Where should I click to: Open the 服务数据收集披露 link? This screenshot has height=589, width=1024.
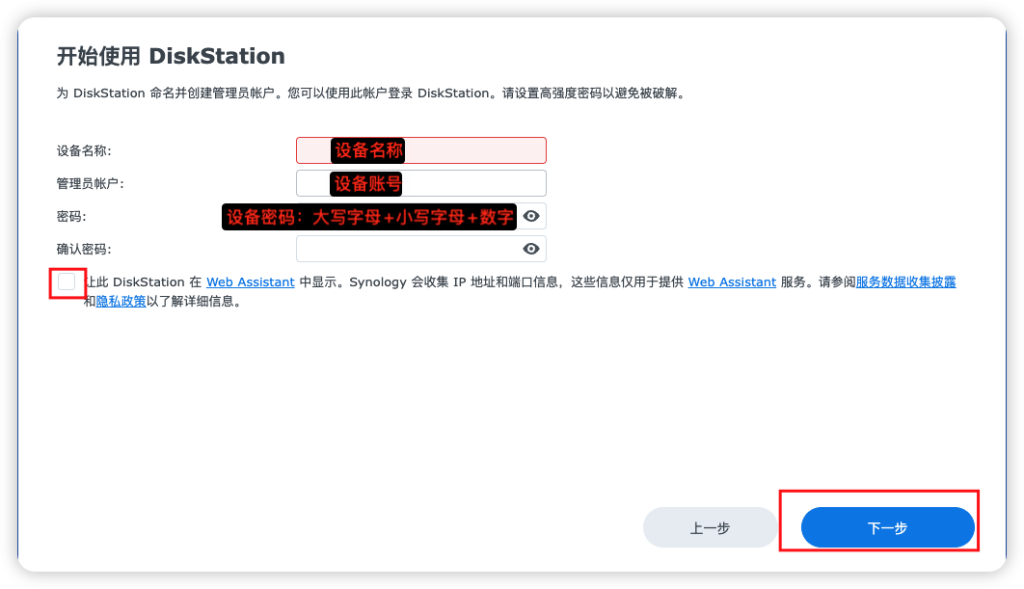click(906, 282)
